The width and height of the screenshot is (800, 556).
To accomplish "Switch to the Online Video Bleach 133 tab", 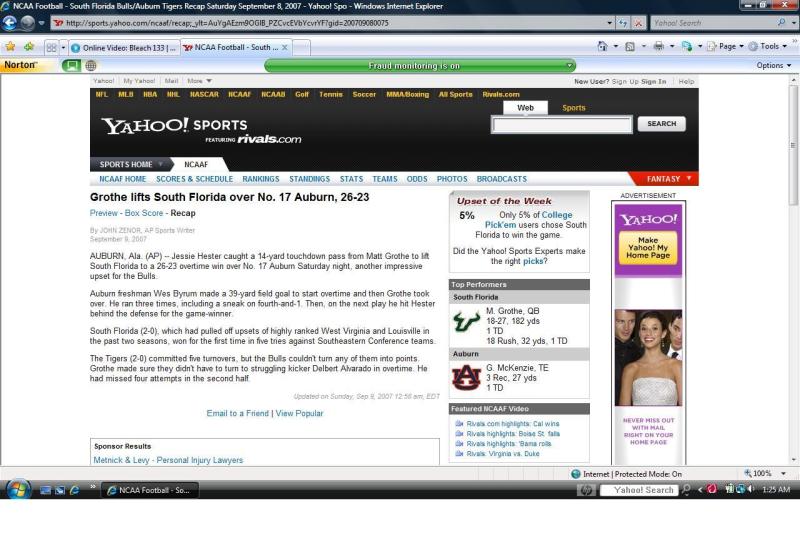I will pos(124,47).
